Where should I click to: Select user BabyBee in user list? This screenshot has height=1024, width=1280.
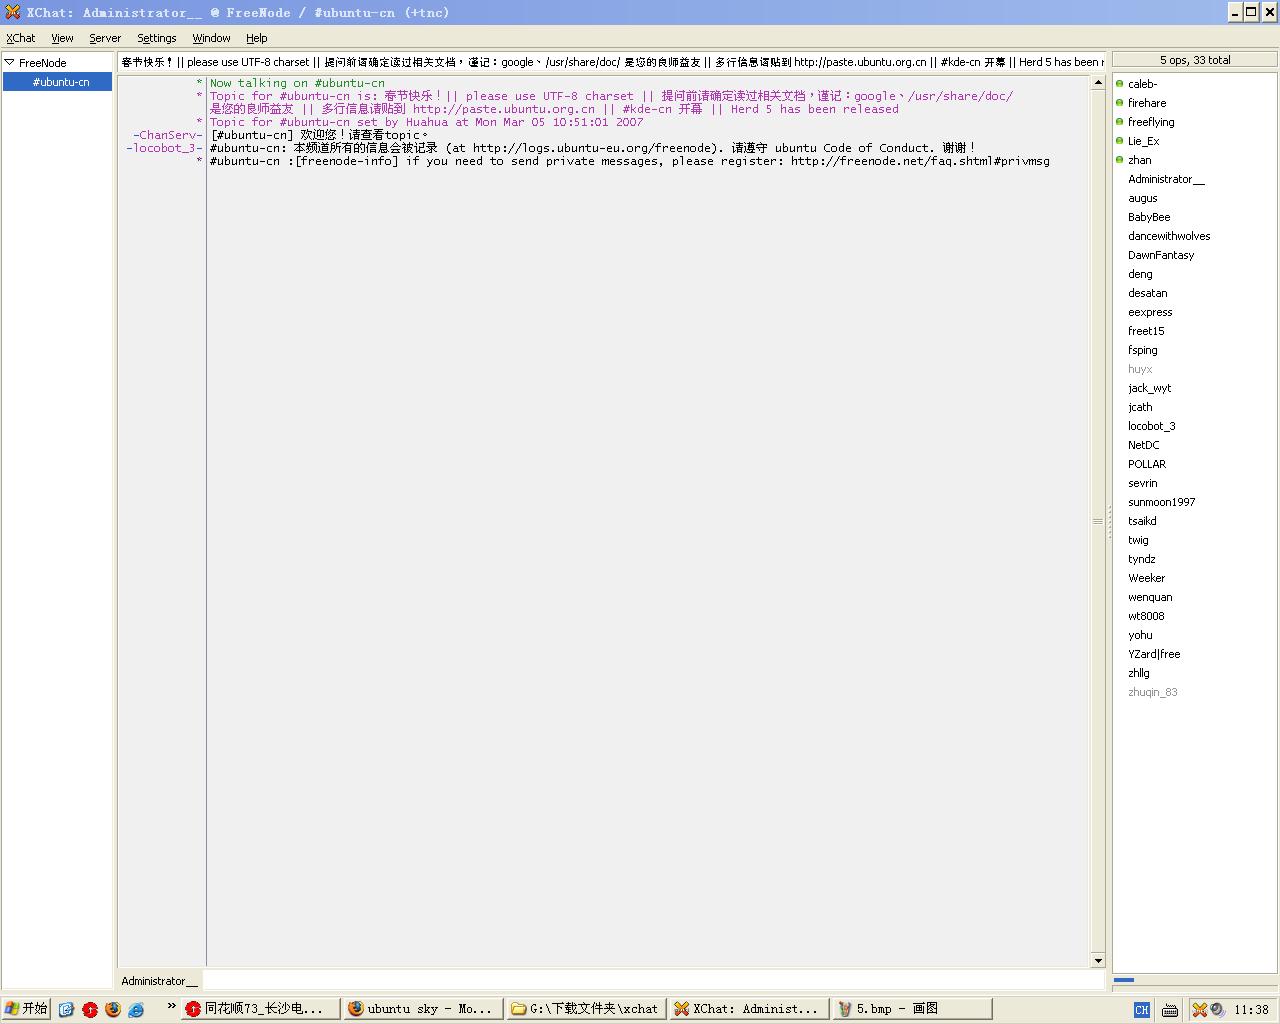click(x=1149, y=217)
